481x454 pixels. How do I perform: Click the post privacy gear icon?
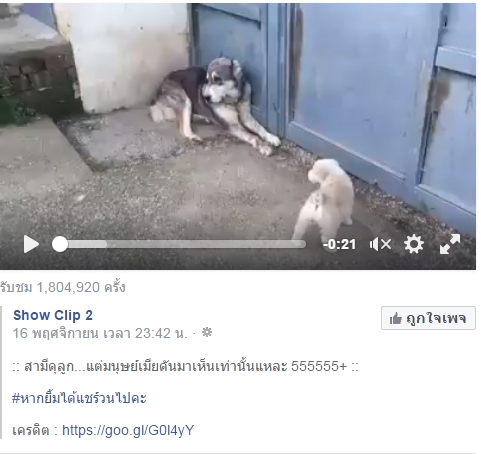point(207,332)
